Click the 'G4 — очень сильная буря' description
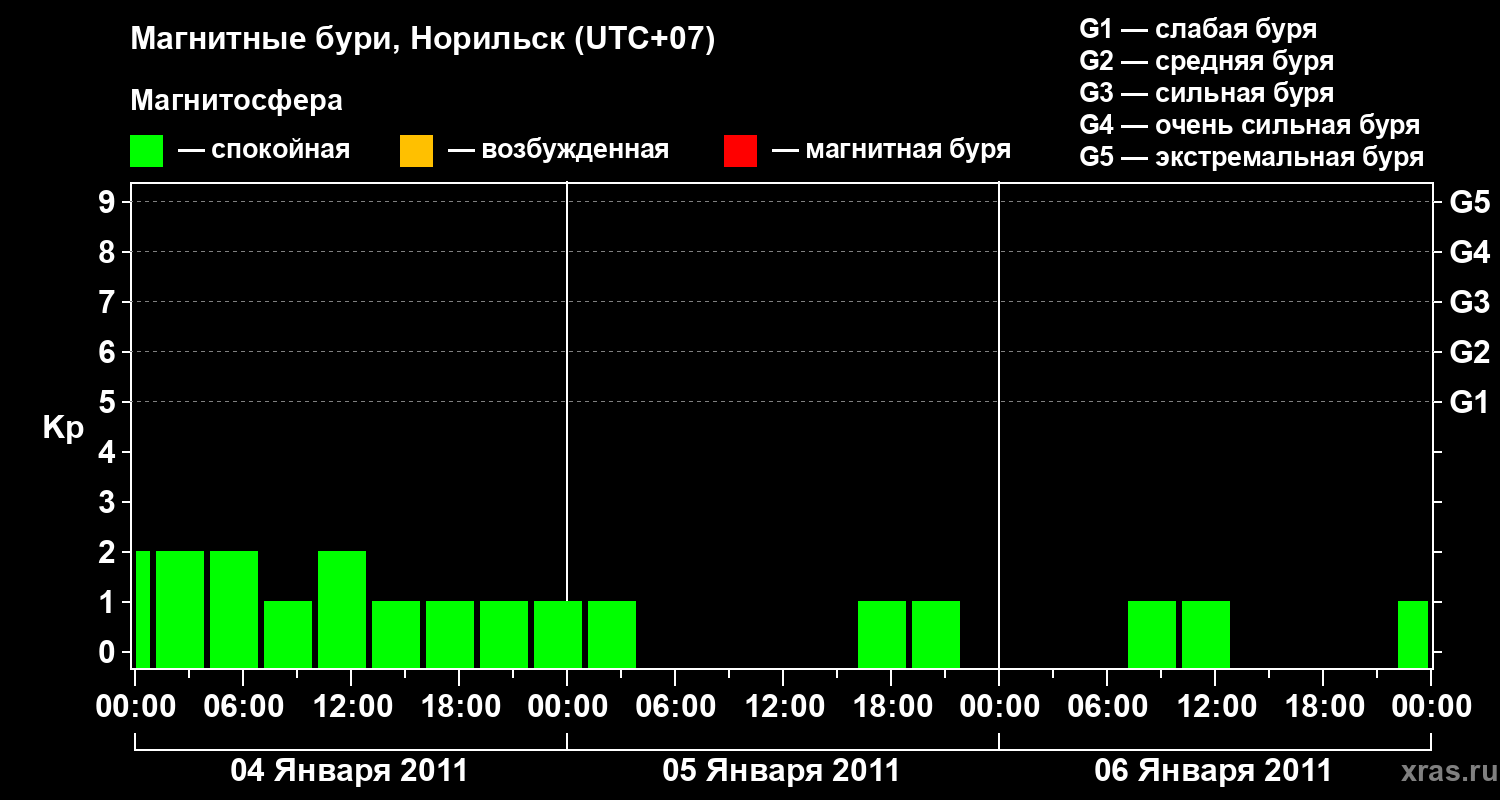Image resolution: width=1500 pixels, height=800 pixels. point(1250,125)
